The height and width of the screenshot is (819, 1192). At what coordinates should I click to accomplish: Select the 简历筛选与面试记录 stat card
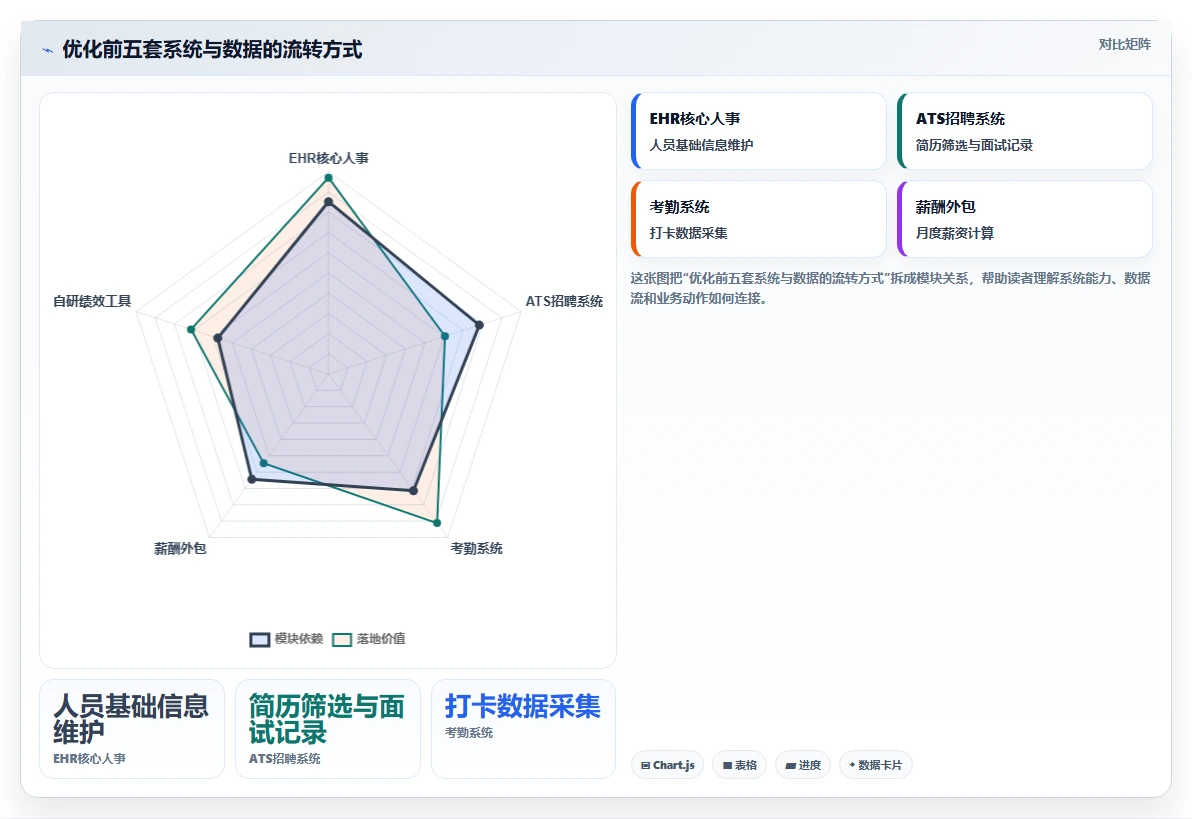[328, 729]
